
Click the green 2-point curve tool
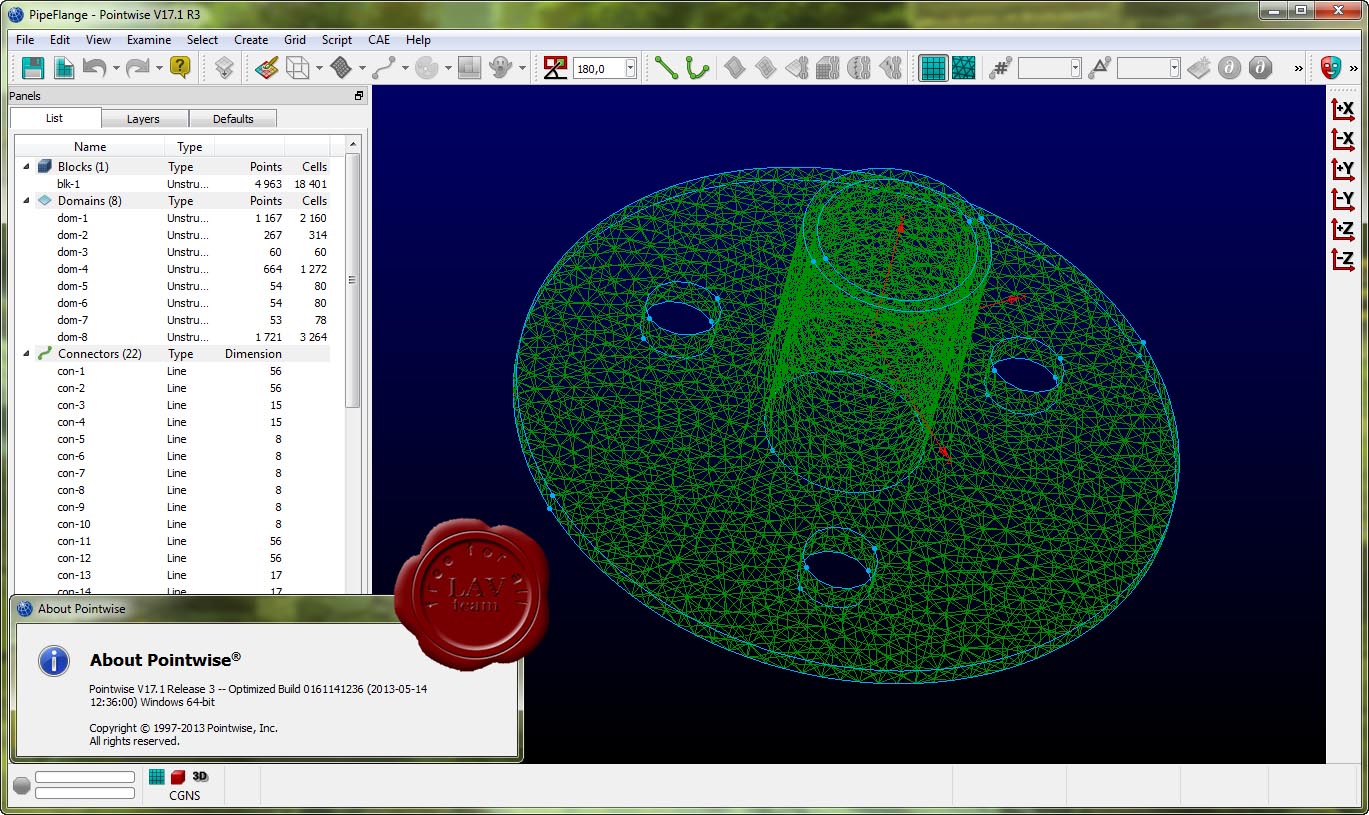coord(666,67)
